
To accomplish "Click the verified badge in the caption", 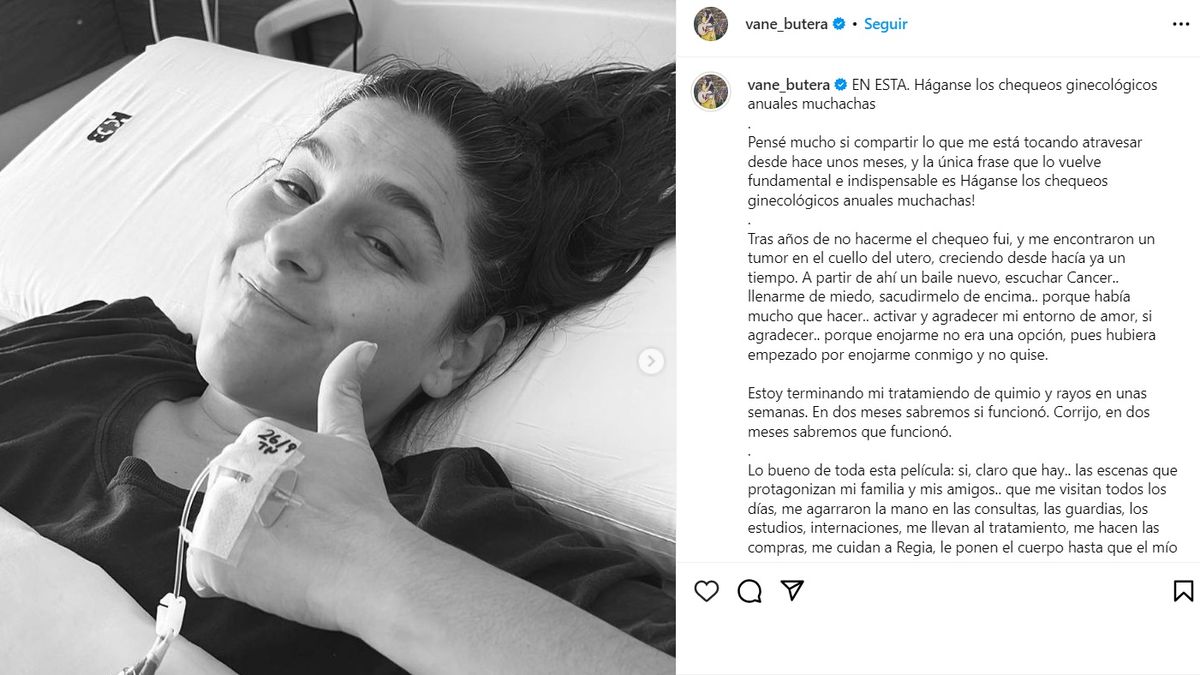I will 840,85.
